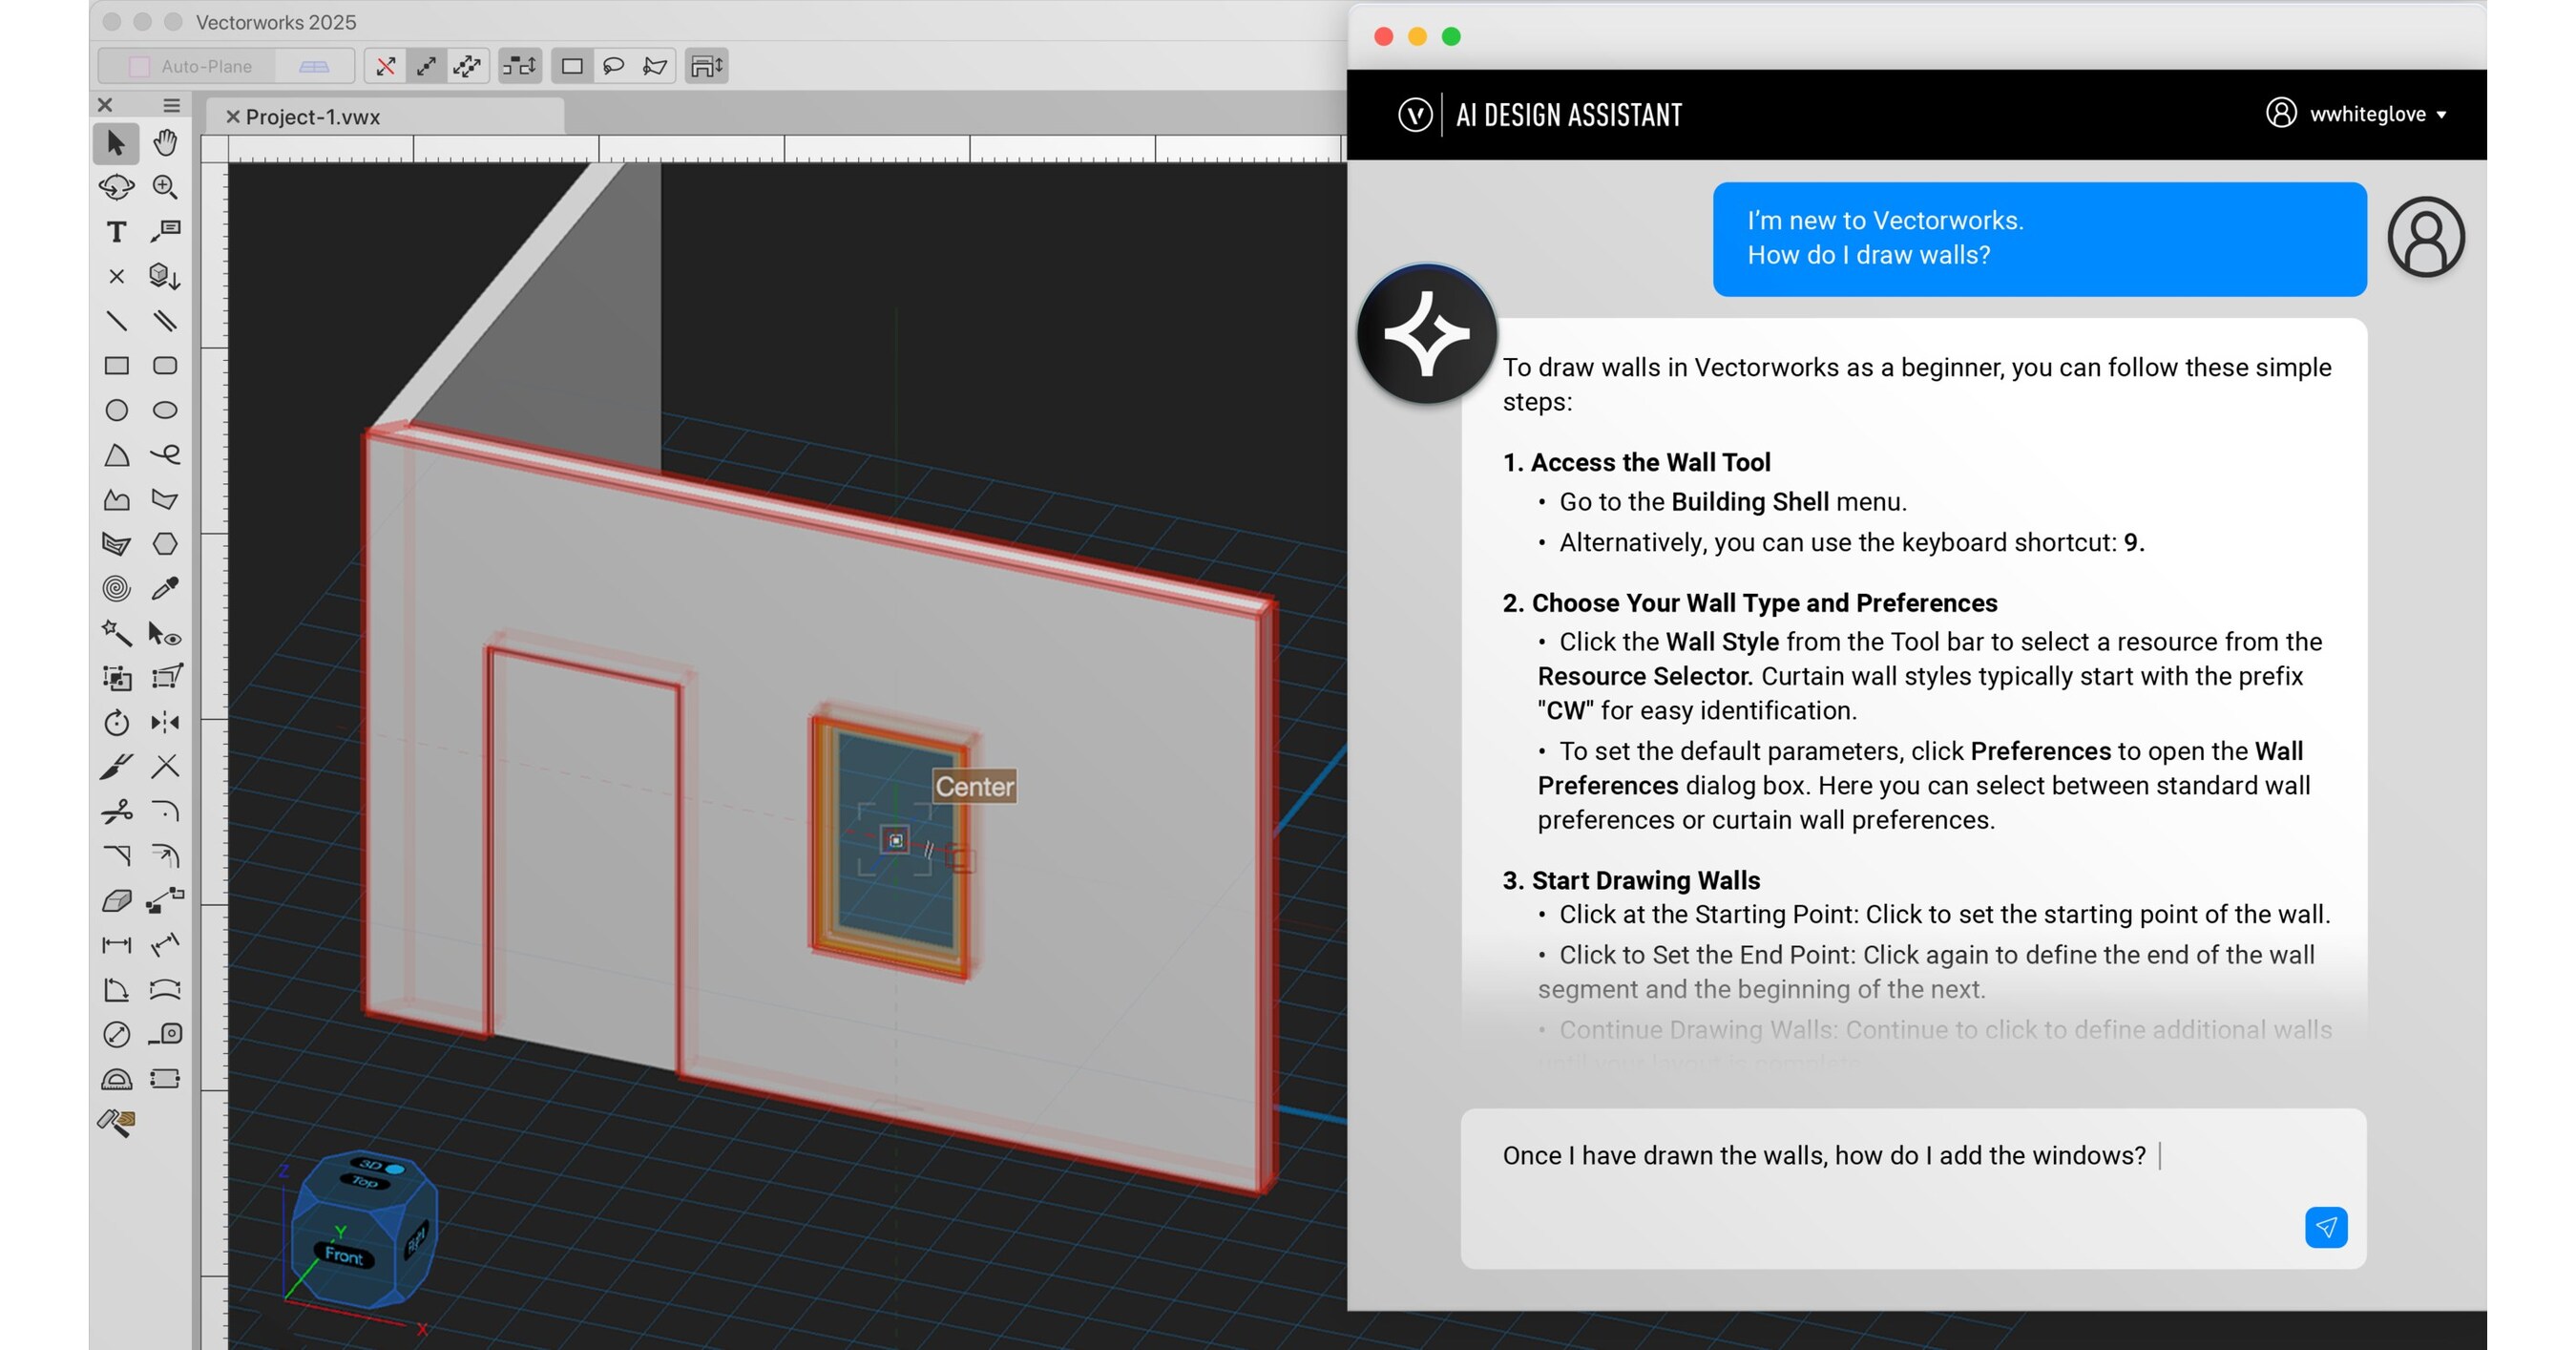The width and height of the screenshot is (2576, 1350).
Task: Close the Project-1.vwx tab
Action: coord(232,117)
